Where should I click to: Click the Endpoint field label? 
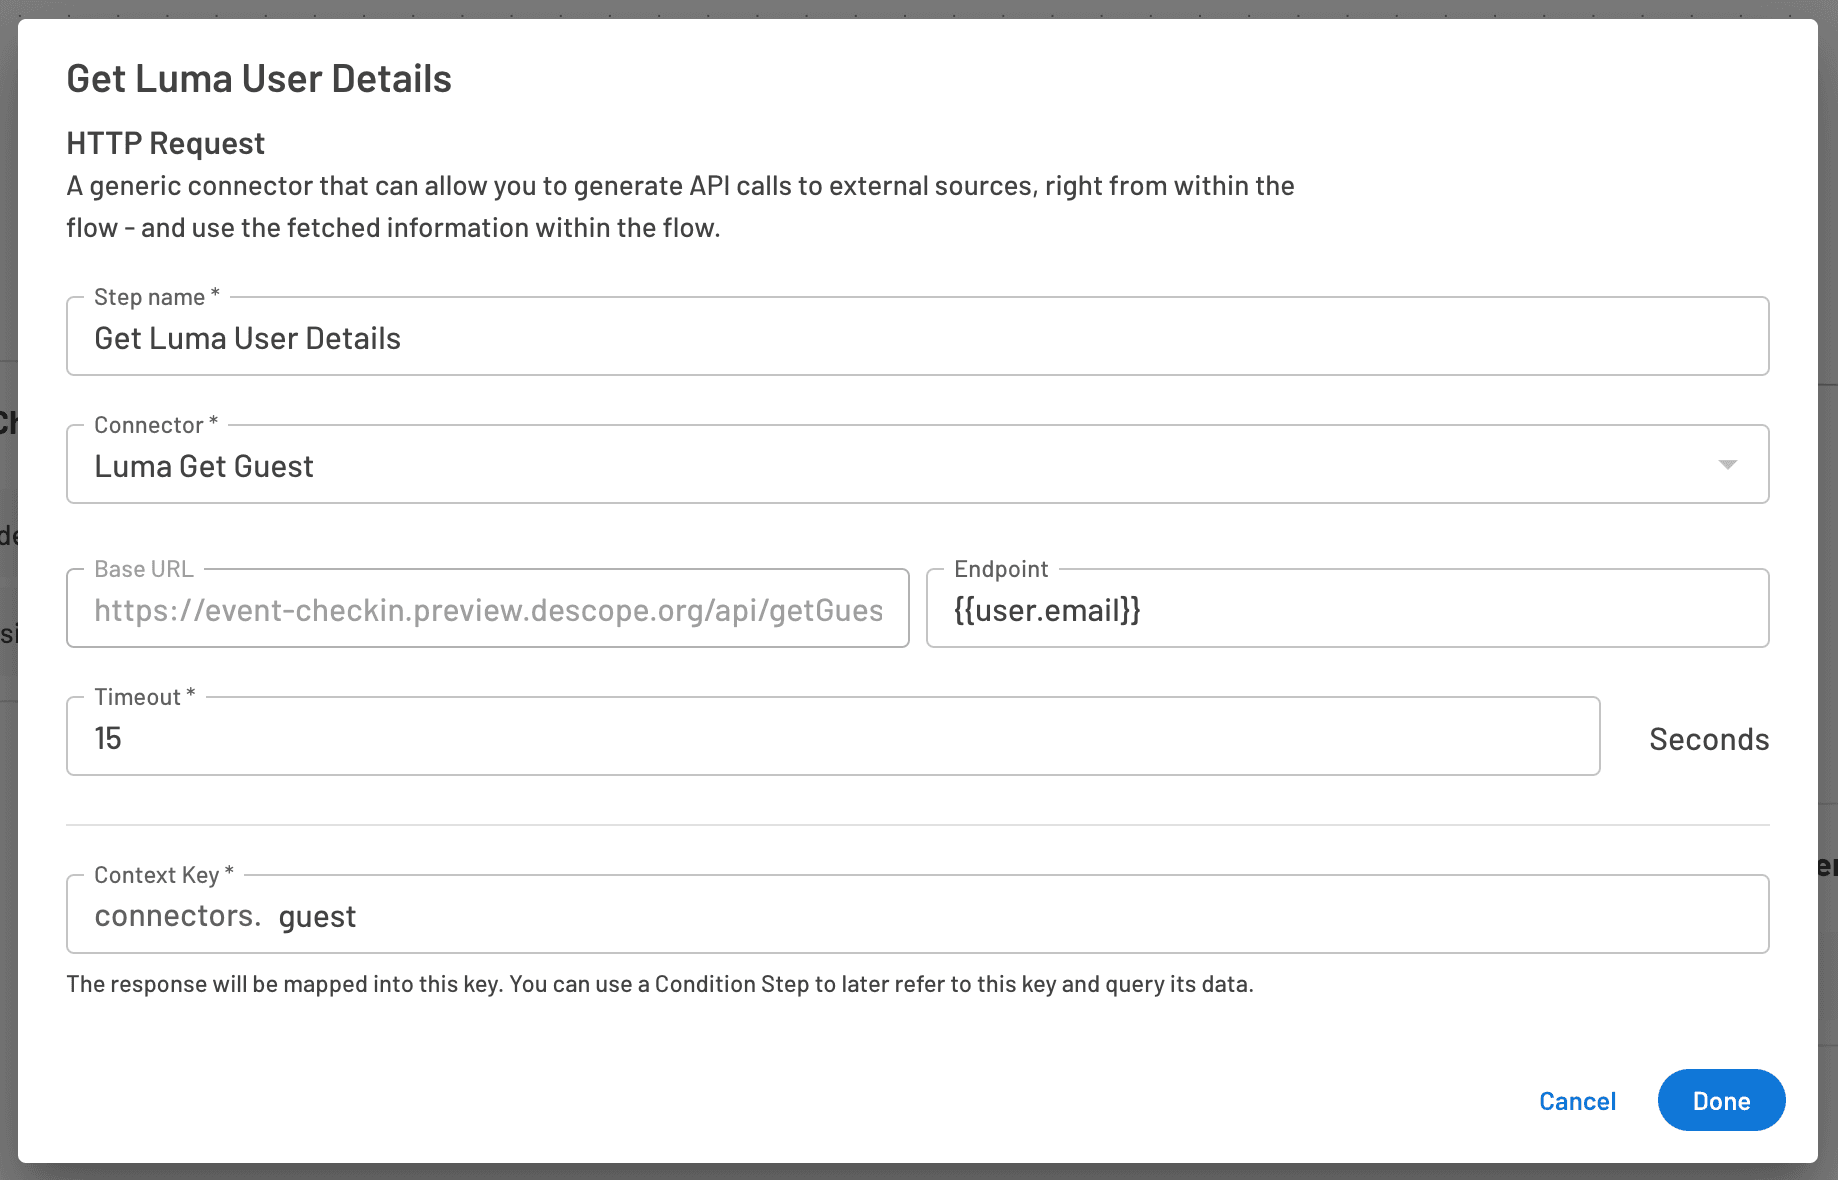999,567
